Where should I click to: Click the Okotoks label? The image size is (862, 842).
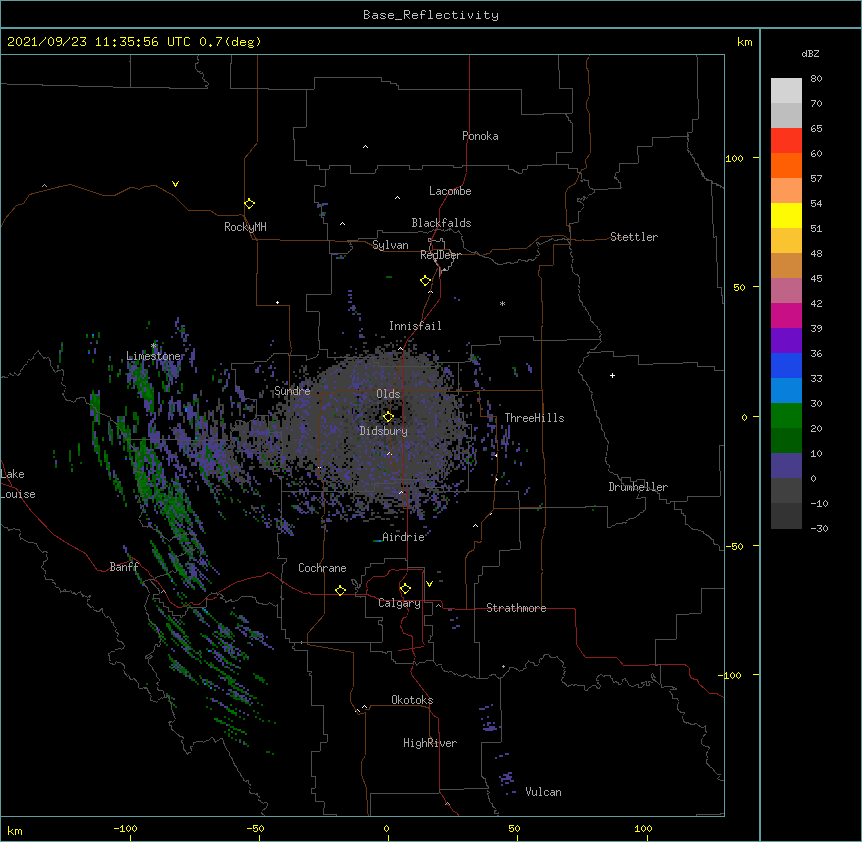[x=412, y=700]
